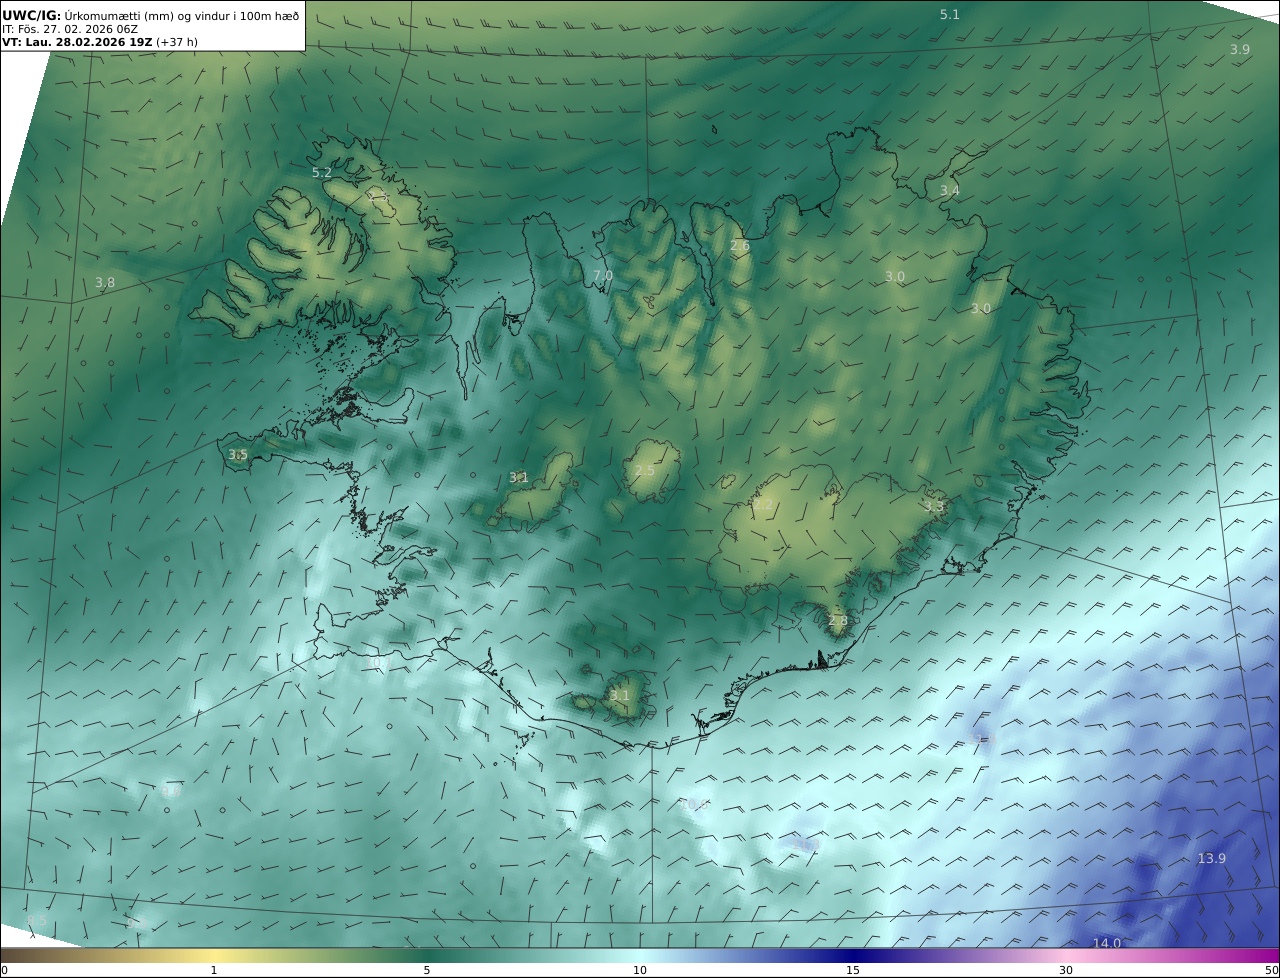The image size is (1280, 978).
Task: Click the colorbar tick labeled 30
Action: point(1066,970)
